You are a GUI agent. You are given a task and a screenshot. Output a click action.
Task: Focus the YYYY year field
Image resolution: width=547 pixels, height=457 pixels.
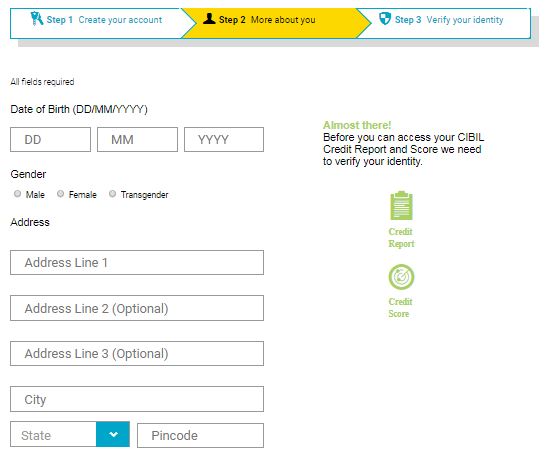(224, 140)
